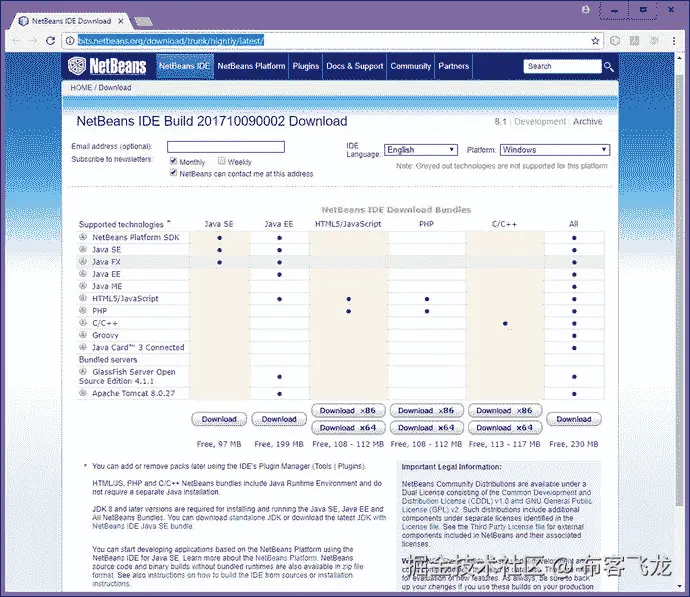Image resolution: width=690 pixels, height=597 pixels.
Task: Click 'Free, 199 MB' size text
Action: pyautogui.click(x=279, y=444)
